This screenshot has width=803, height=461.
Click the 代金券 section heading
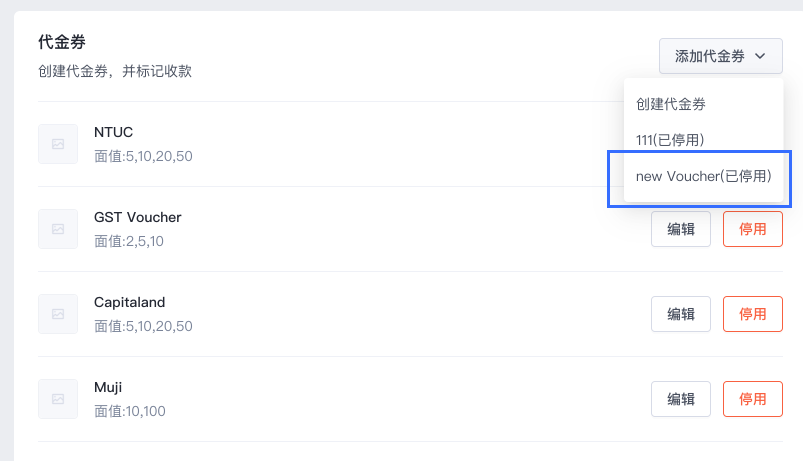tap(61, 42)
